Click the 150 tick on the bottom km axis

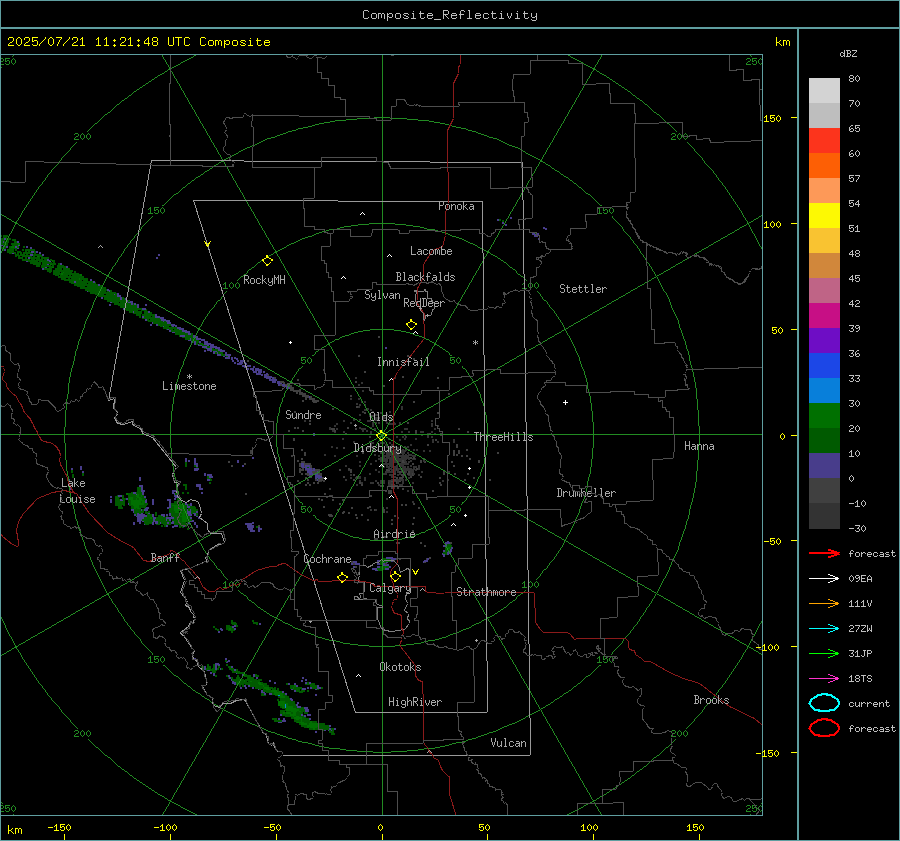695,827
